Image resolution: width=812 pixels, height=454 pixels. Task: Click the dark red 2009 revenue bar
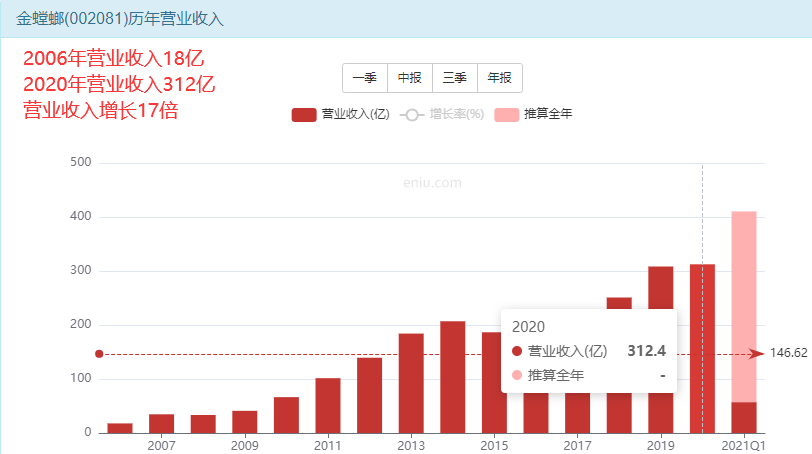(244, 422)
